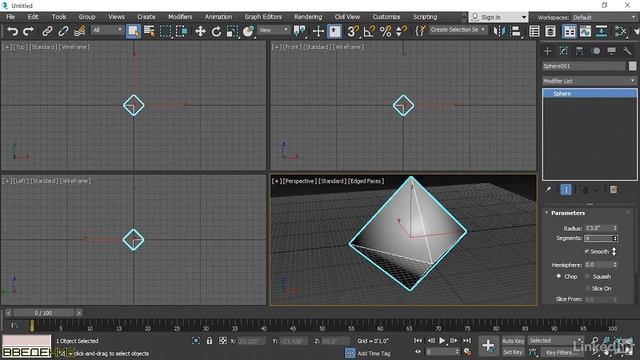This screenshot has width=640, height=360.
Task: Choose the Rectangular Selection Region icon
Action: (x=165, y=31)
